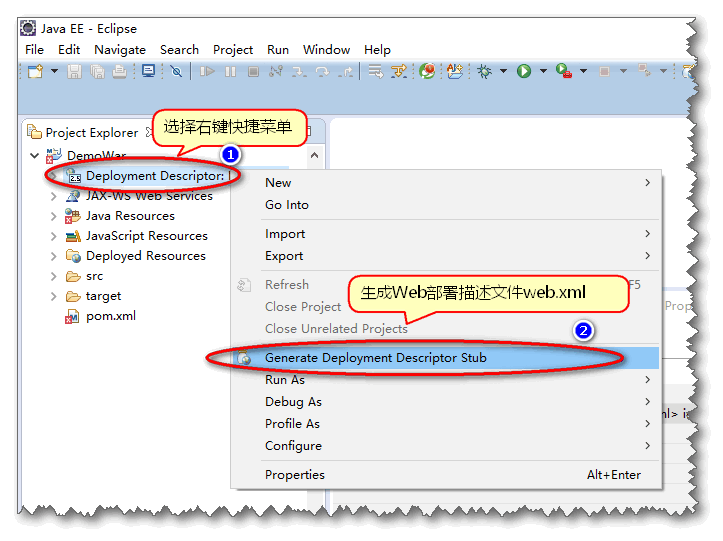Click the Use Step Filters icon
Image resolution: width=723 pixels, height=541 pixels.
point(399,71)
